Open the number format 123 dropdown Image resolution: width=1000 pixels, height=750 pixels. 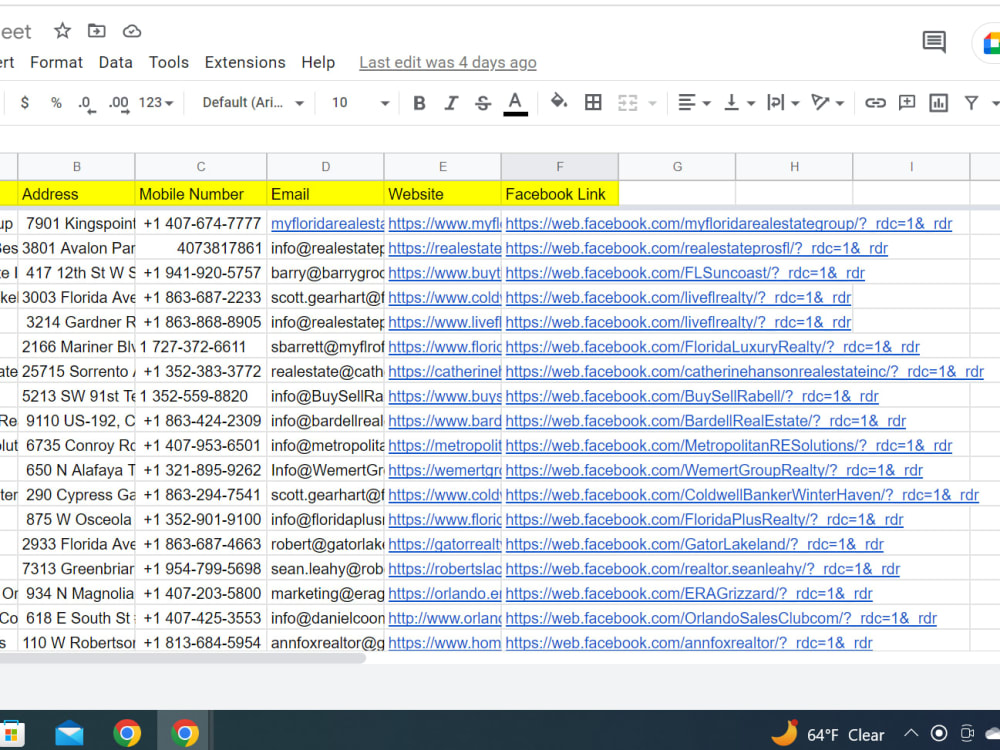point(156,103)
